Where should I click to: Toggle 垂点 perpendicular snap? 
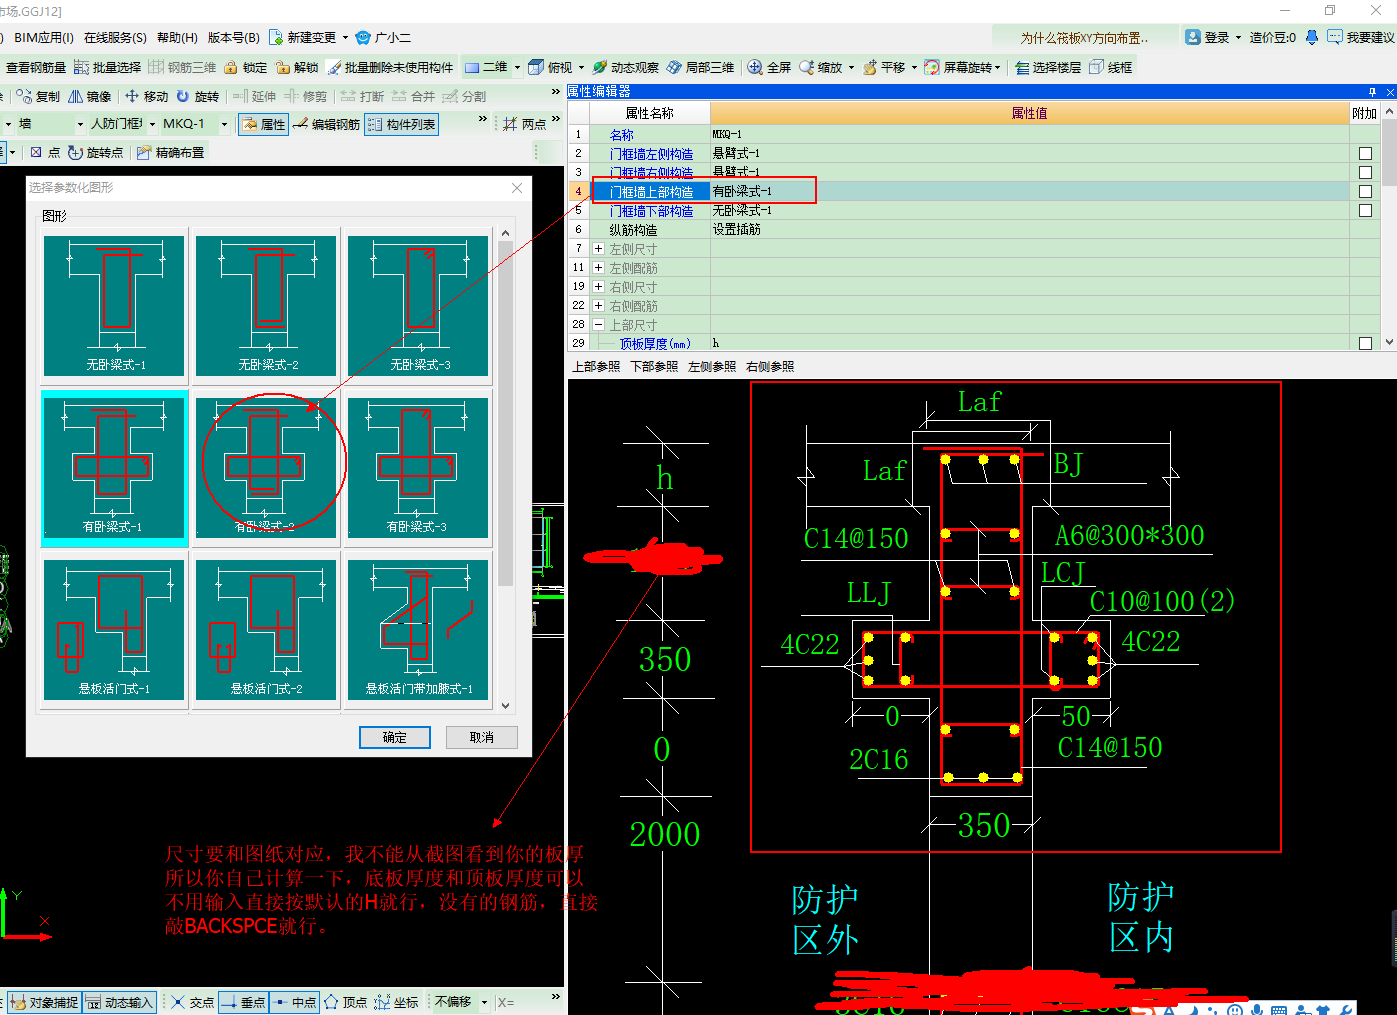point(243,1002)
